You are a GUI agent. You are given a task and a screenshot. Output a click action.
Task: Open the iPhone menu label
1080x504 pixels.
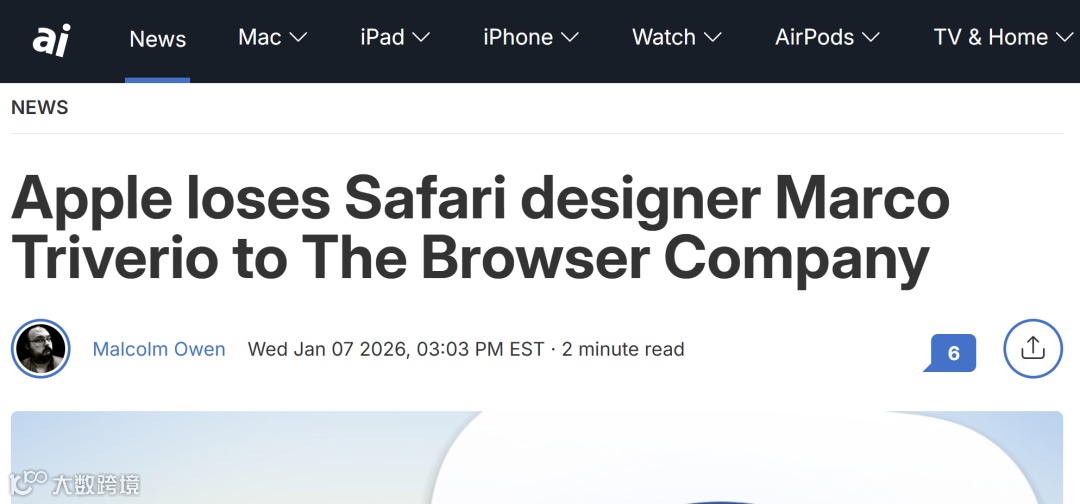[518, 37]
